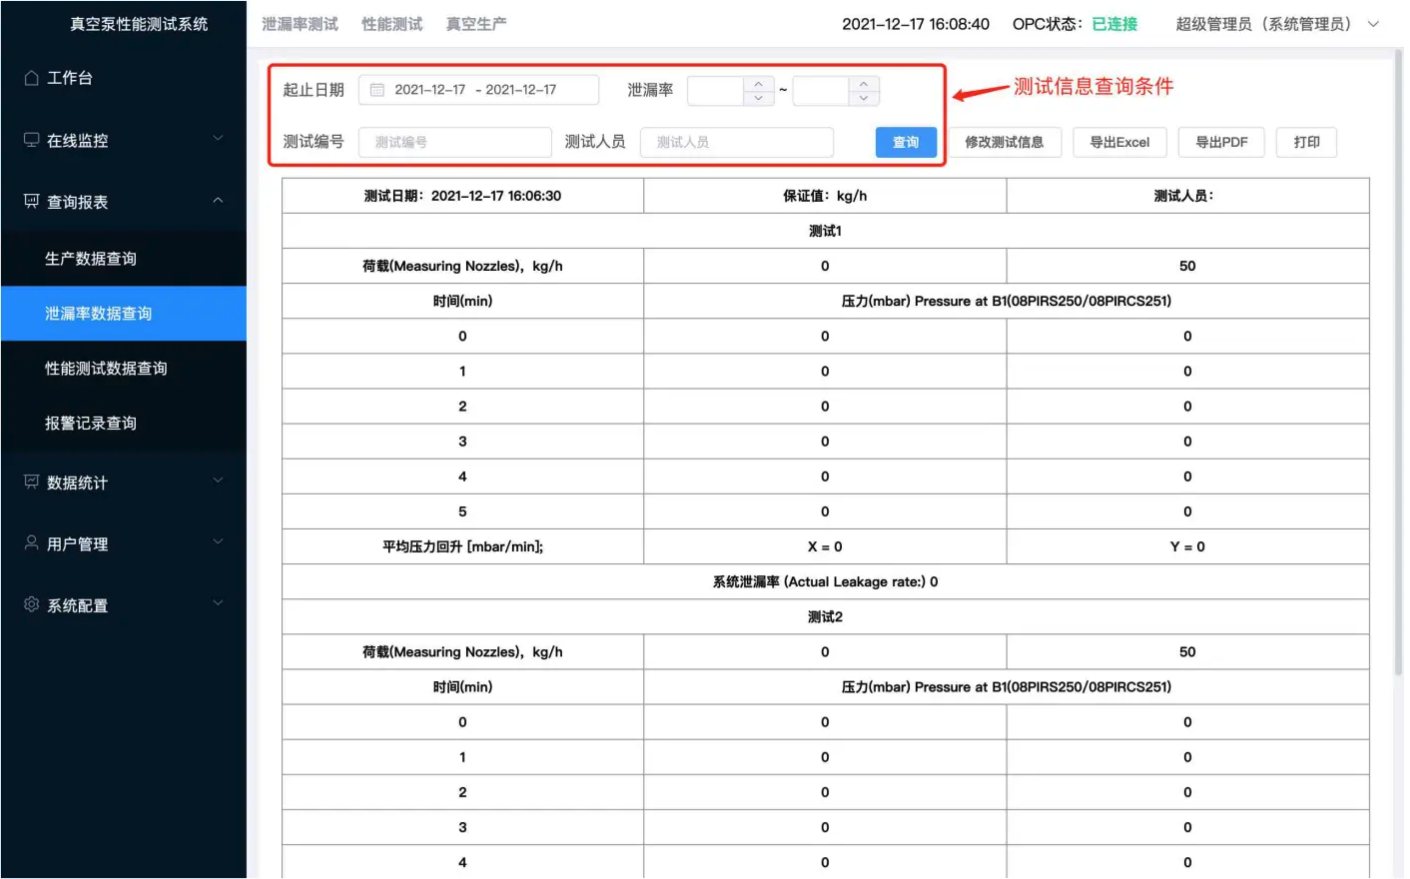This screenshot has height=879, width=1410.
Task: Increase the first 泄漏率 value
Action: 759,84
